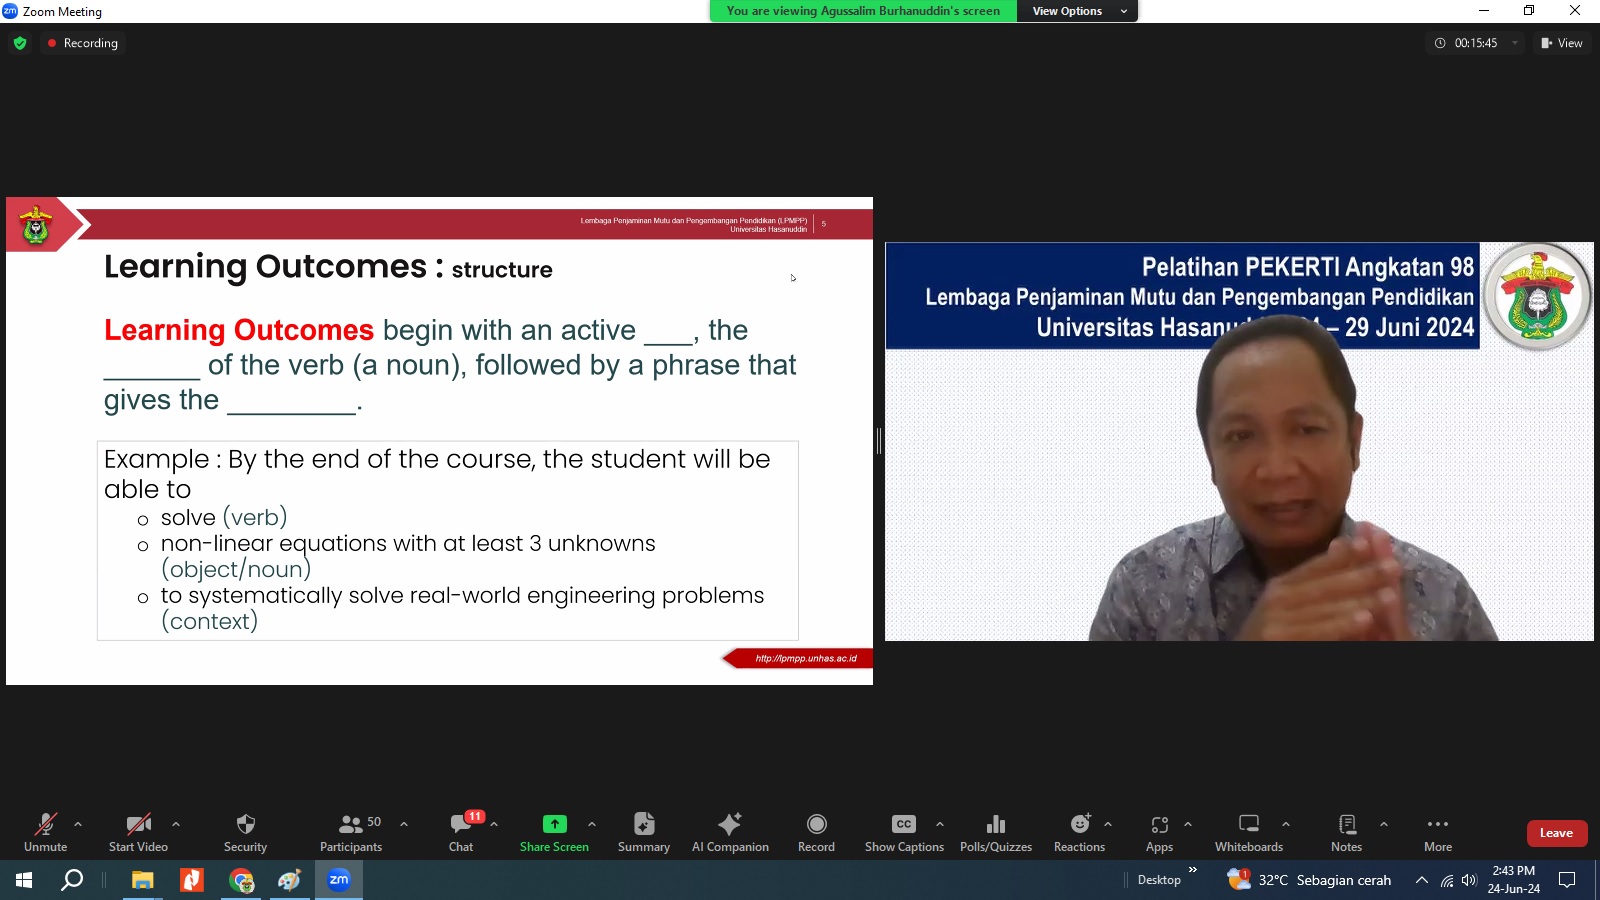Open the AI Companion panel
This screenshot has height=900, width=1600.
click(730, 832)
